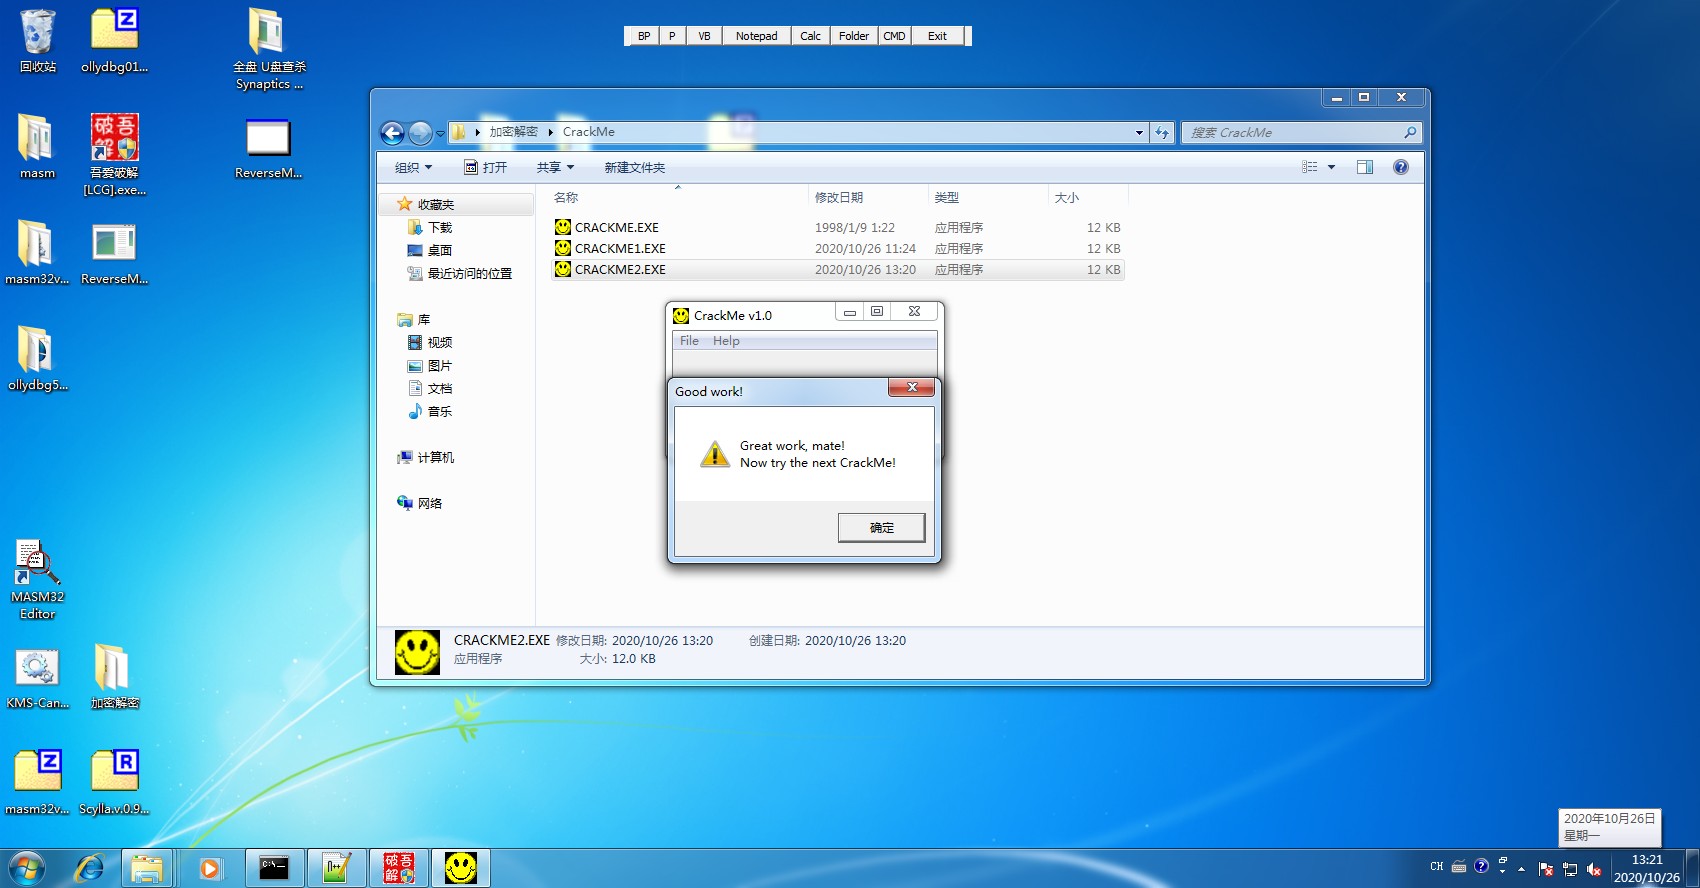Open the volume icon in the system tray

click(1594, 868)
